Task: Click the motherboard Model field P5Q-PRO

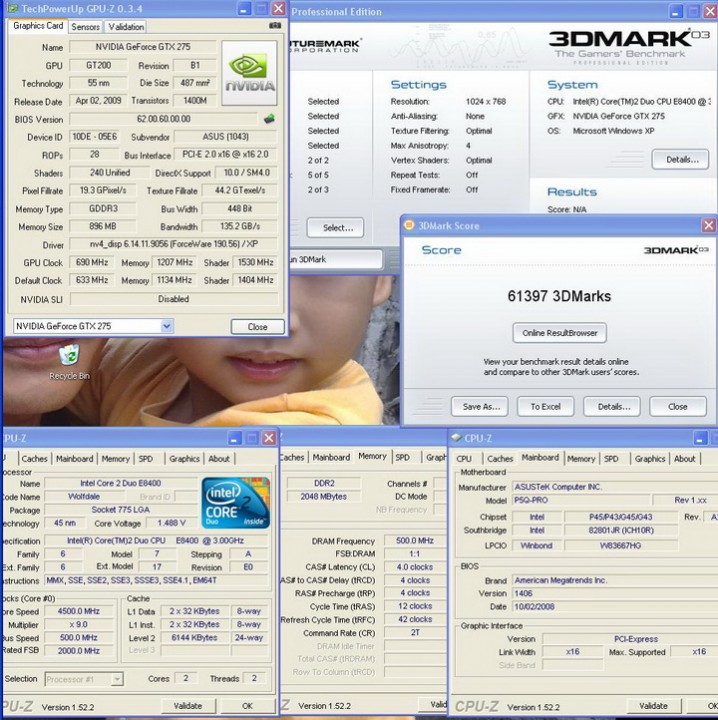Action: tap(581, 500)
